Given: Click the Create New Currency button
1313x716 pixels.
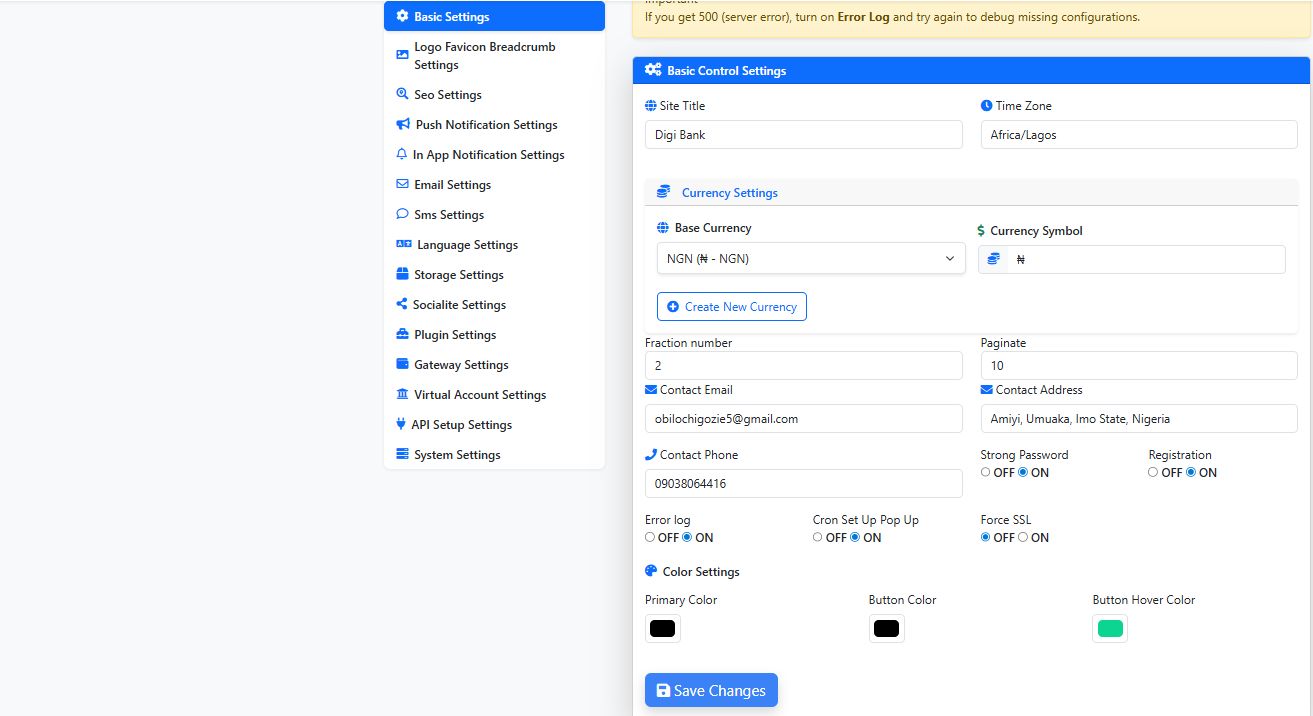Looking at the screenshot, I should (x=731, y=307).
